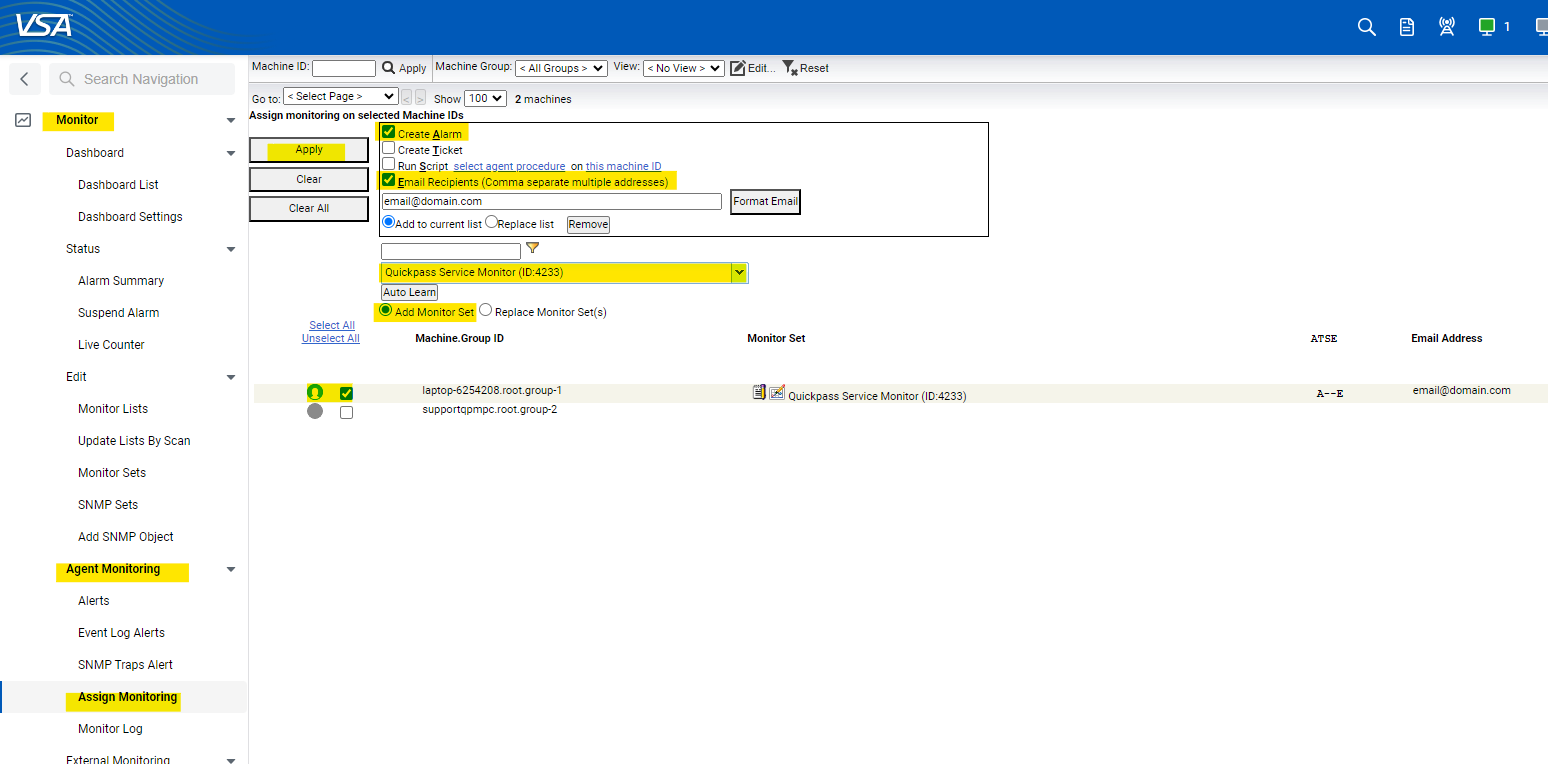Click the Select All link
Screen dimensions: 1548x764
coord(332,325)
